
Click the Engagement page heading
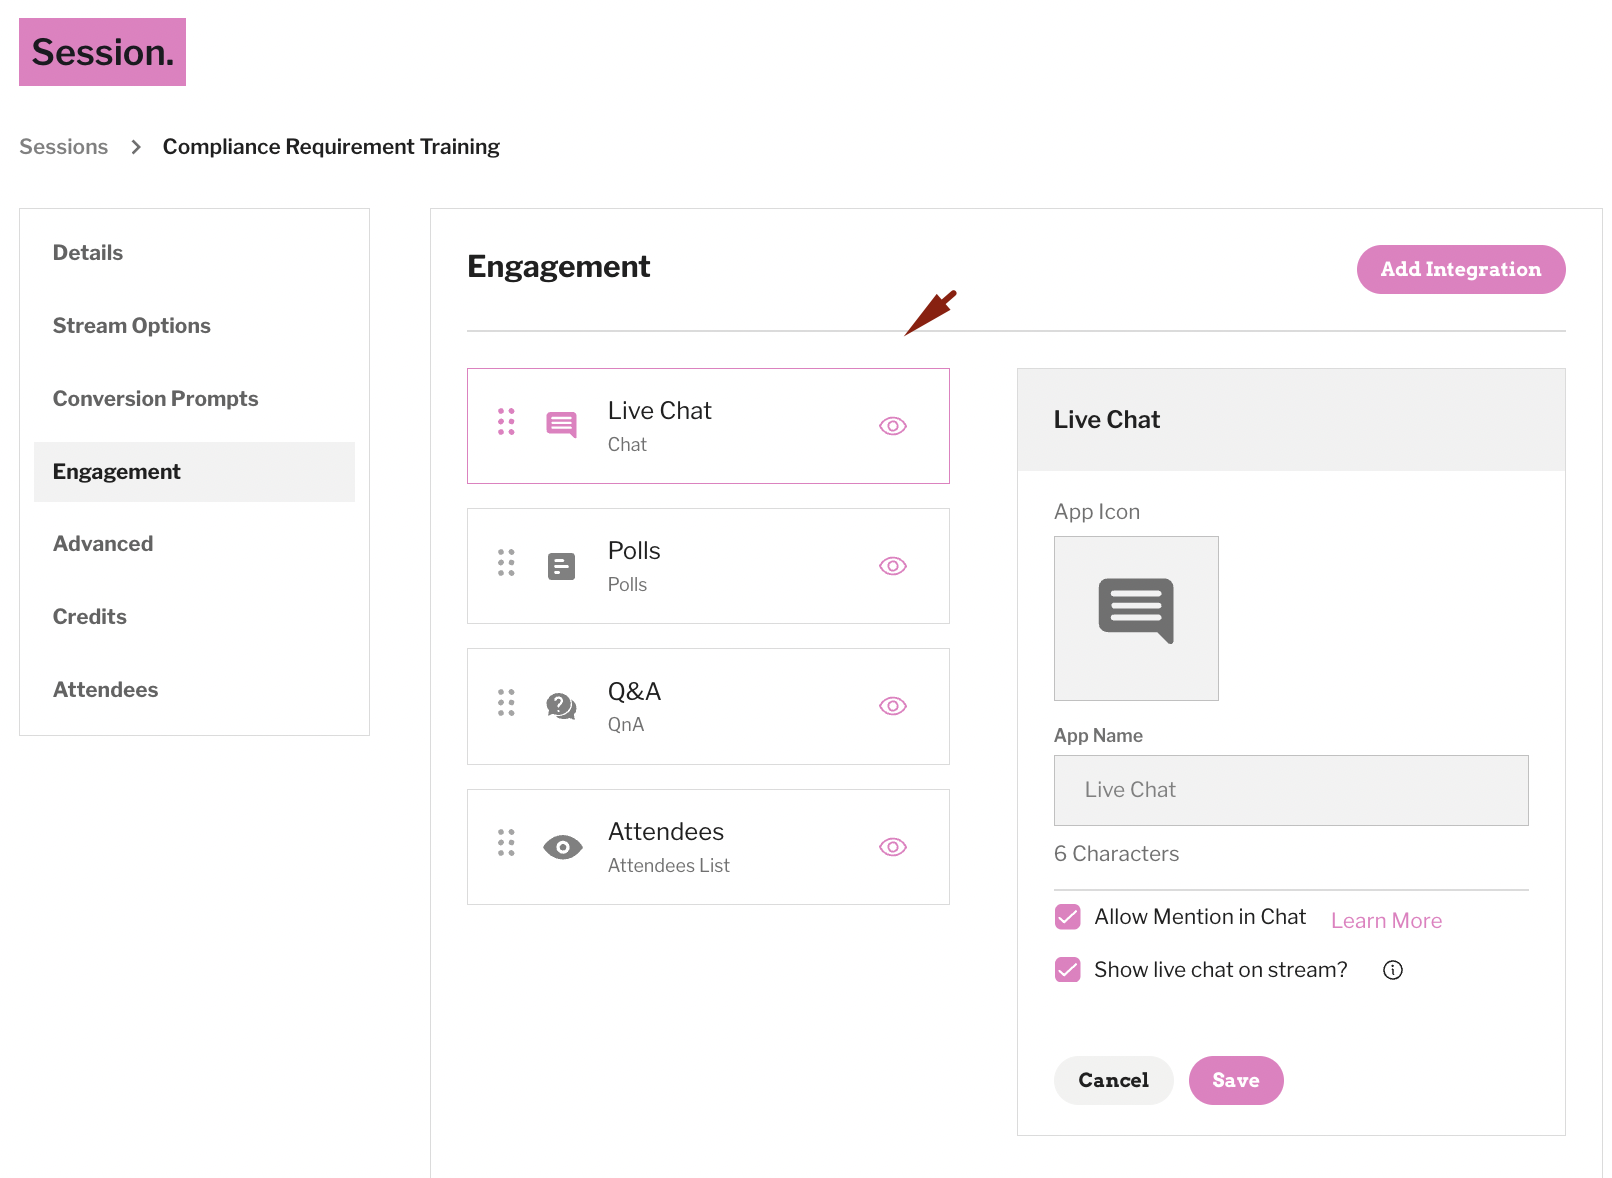558,267
